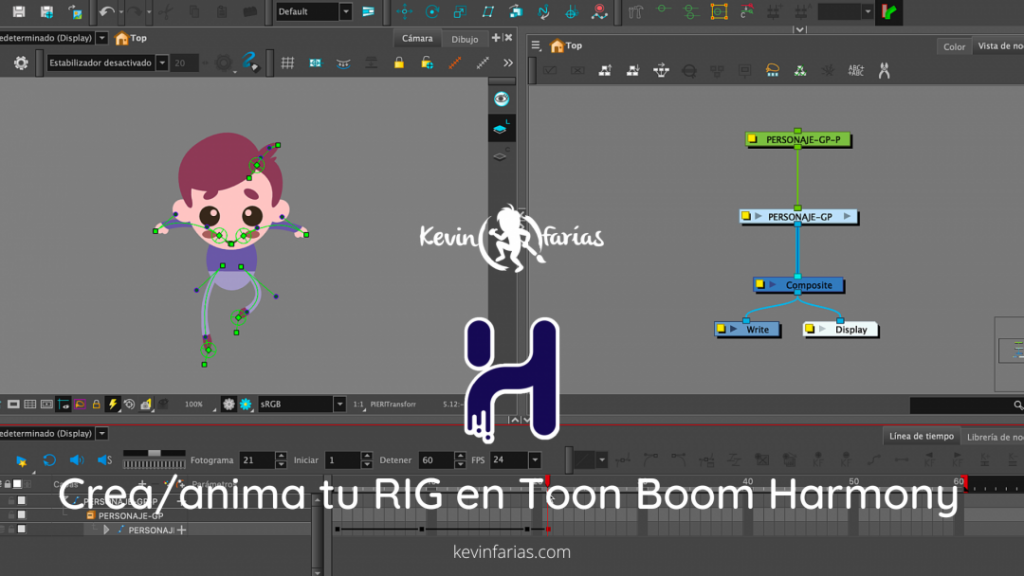Click the Detener stop frame field
The width and height of the screenshot is (1024, 576).
(436, 460)
